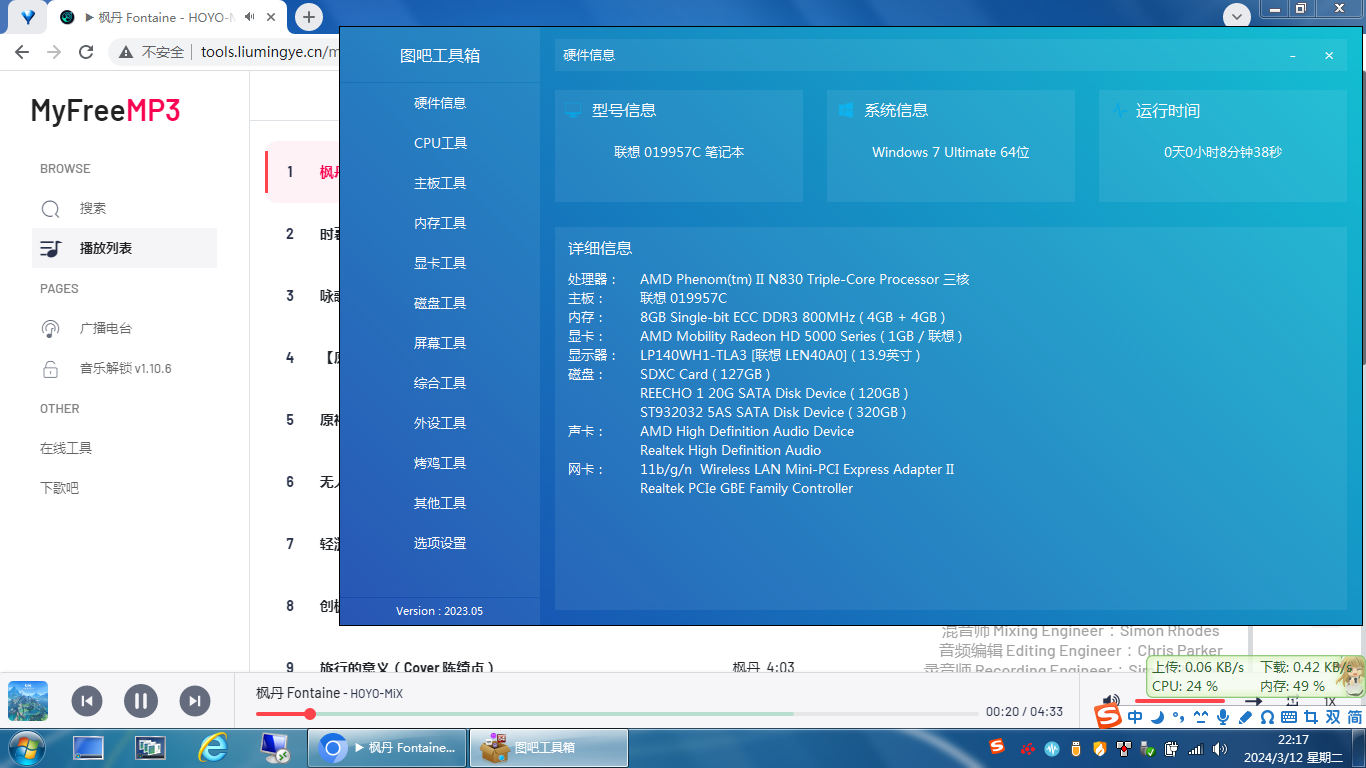Toggle Chinese punctuation mode on IME bar

(1179, 717)
